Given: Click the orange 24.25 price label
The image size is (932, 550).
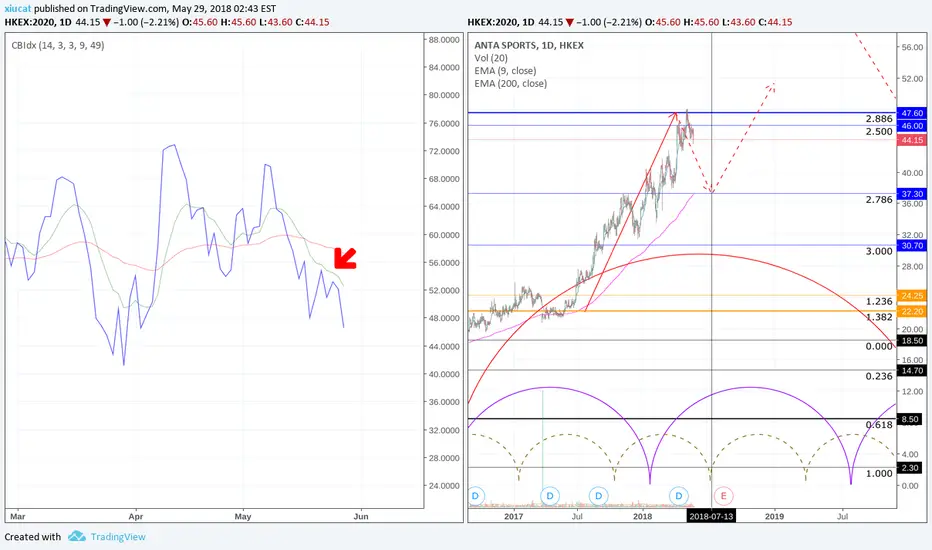Looking at the screenshot, I should coord(912,296).
